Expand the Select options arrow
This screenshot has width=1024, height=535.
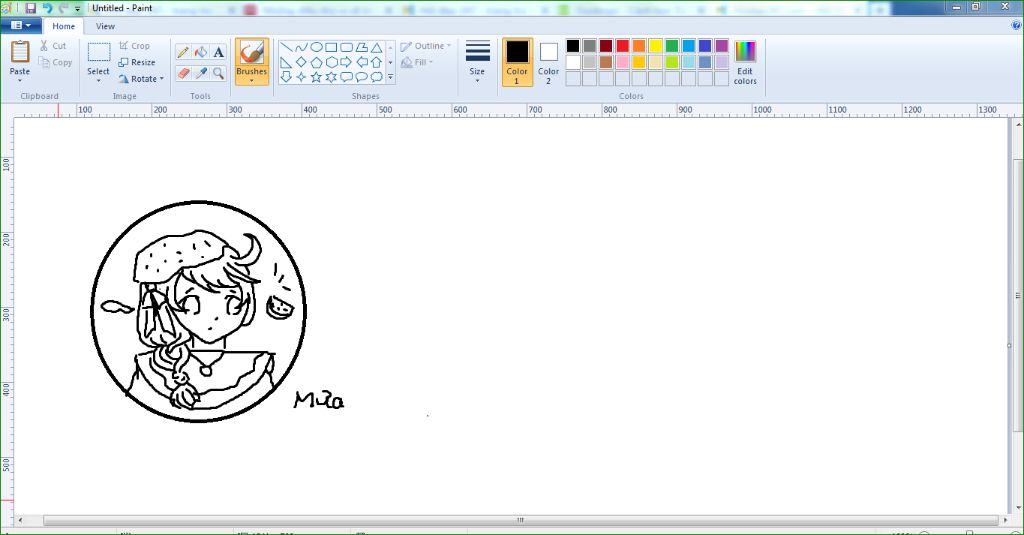[99, 80]
